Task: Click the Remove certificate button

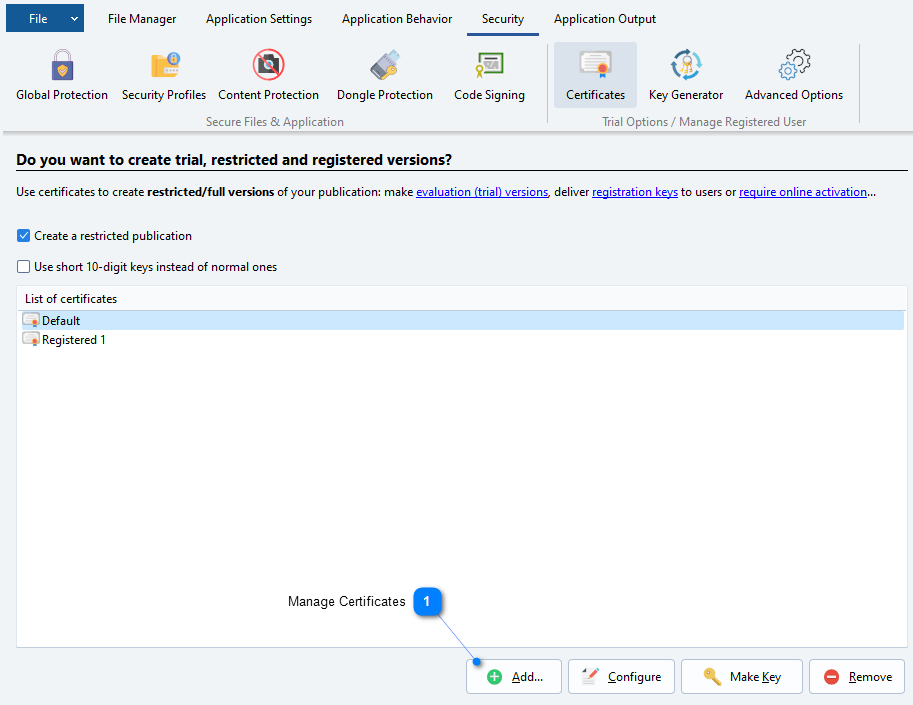Action: pyautogui.click(x=857, y=677)
